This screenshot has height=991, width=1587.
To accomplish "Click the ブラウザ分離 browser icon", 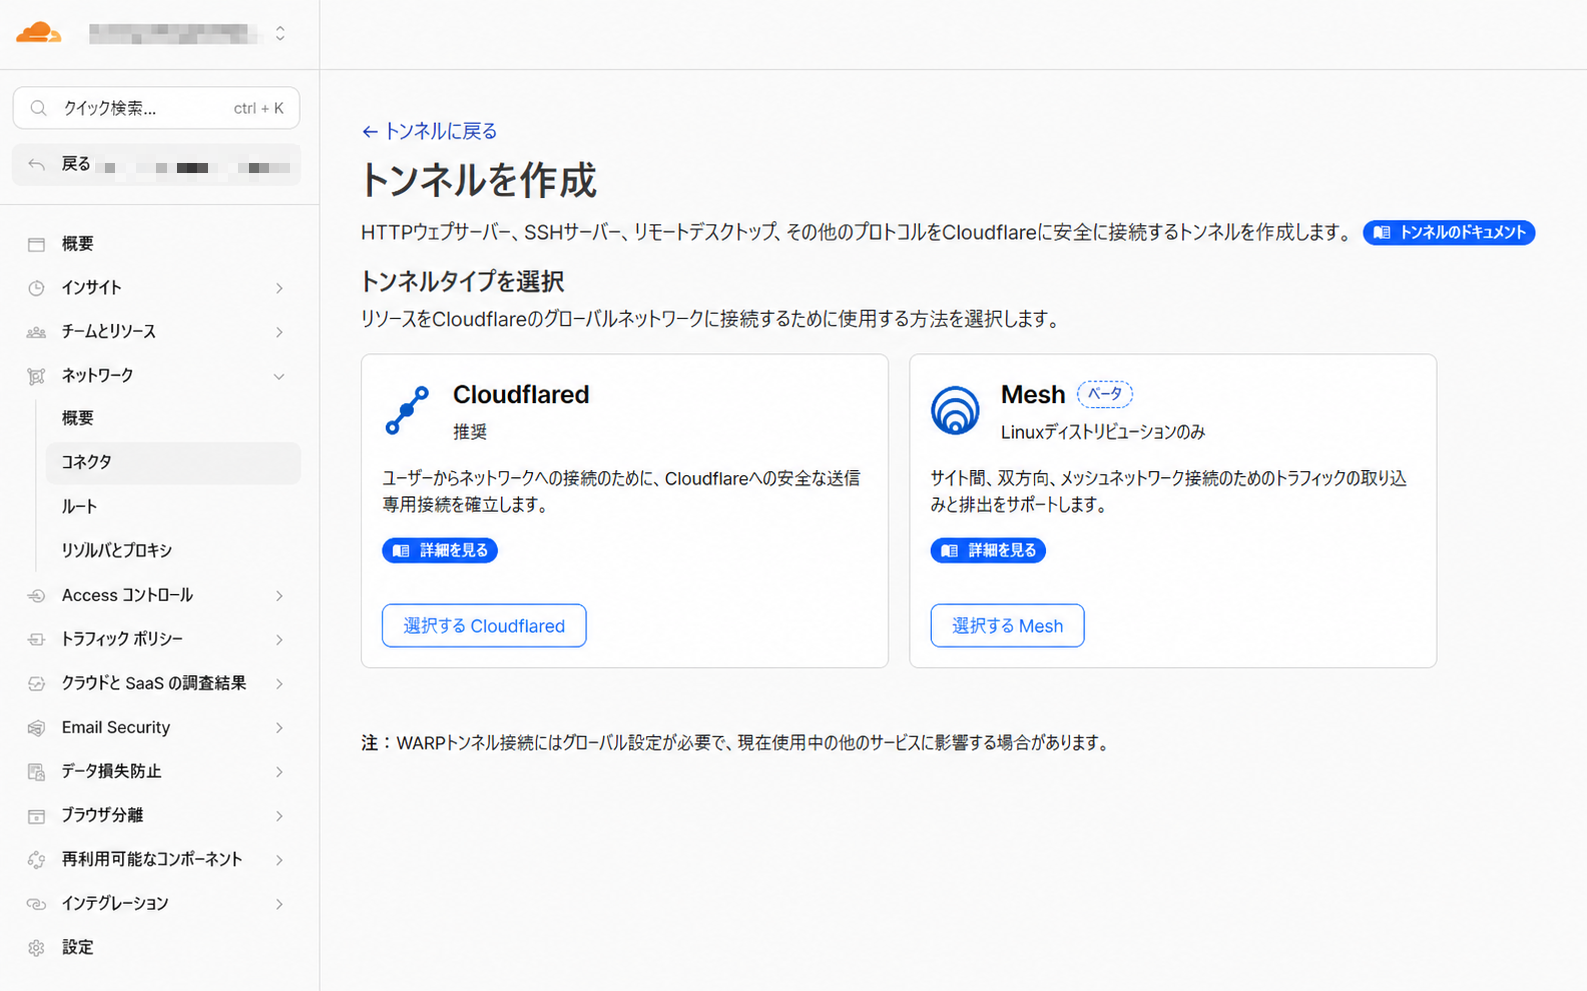I will (36, 816).
